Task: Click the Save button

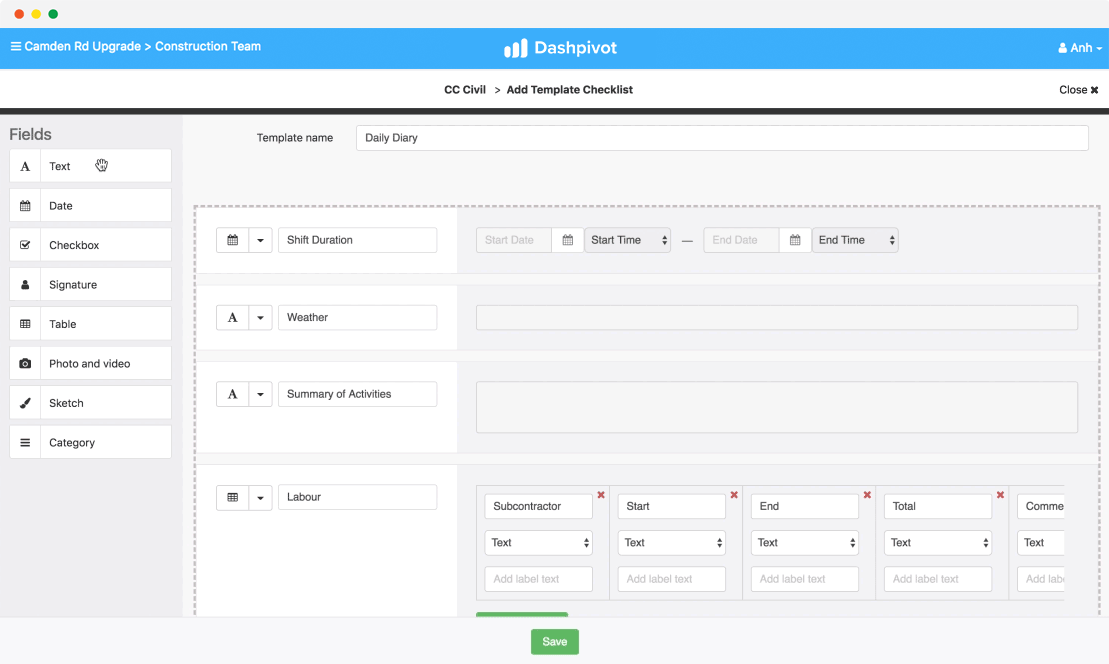Action: pyautogui.click(x=554, y=641)
